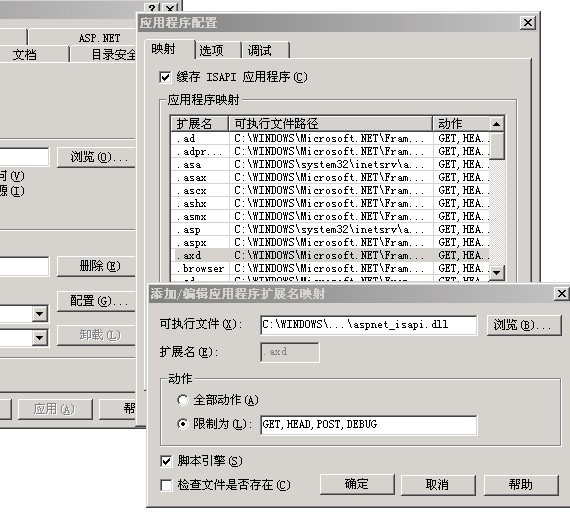Click the scroll-up arrow of the mappings list
Viewport: 570px width, 513px height.
pyautogui.click(x=496, y=124)
